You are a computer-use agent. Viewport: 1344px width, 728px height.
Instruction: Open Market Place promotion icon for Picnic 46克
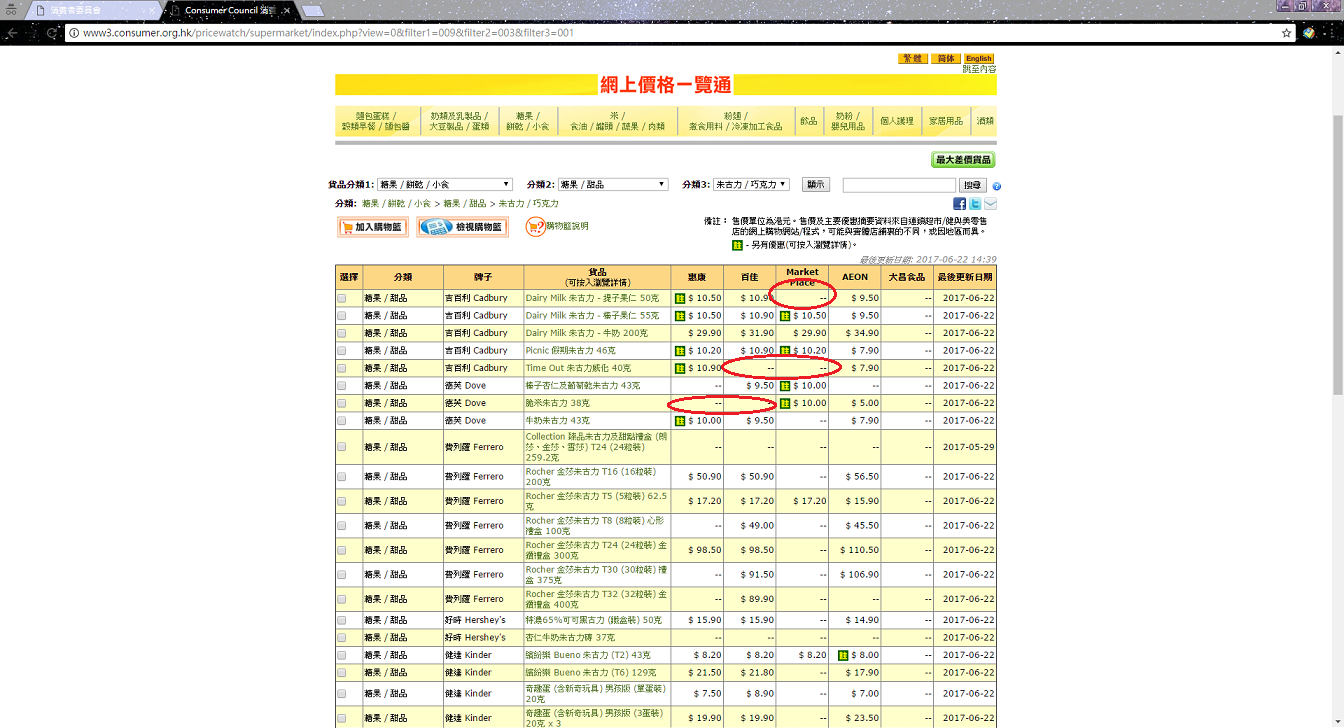click(x=785, y=351)
